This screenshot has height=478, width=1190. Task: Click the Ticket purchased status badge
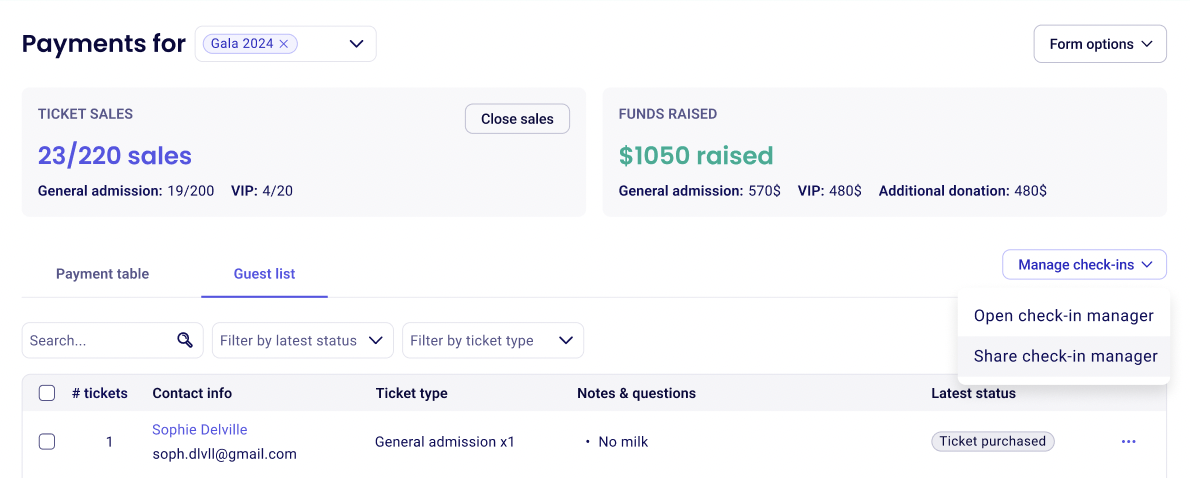pos(992,441)
